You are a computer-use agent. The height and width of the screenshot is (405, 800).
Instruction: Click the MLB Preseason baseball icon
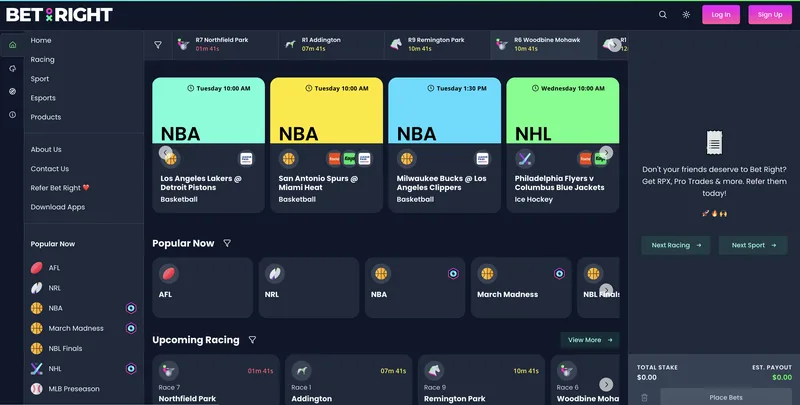(37, 389)
